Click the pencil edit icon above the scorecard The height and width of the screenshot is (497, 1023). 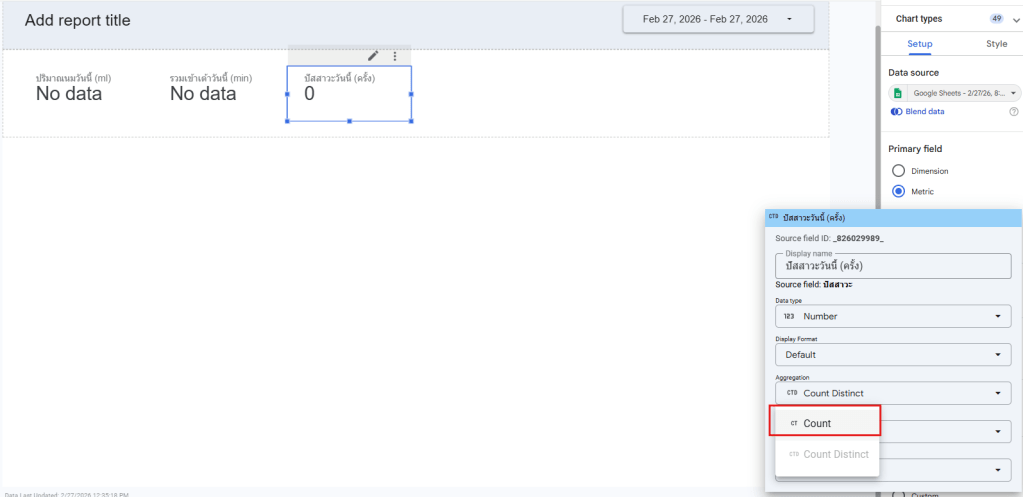(x=373, y=56)
